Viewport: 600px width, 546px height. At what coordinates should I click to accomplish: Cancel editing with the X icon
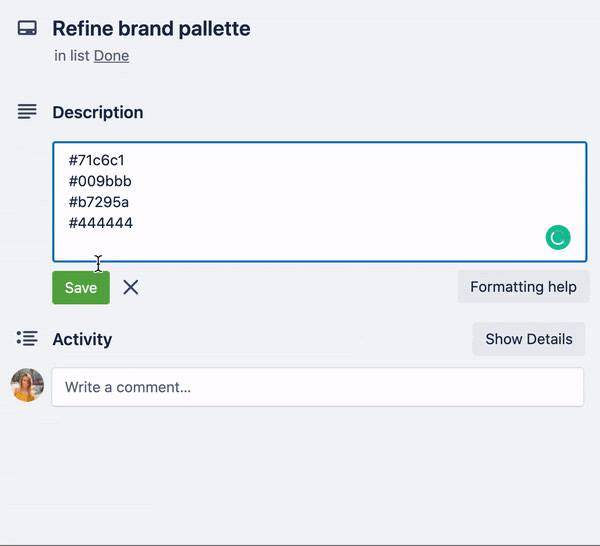[x=131, y=287]
